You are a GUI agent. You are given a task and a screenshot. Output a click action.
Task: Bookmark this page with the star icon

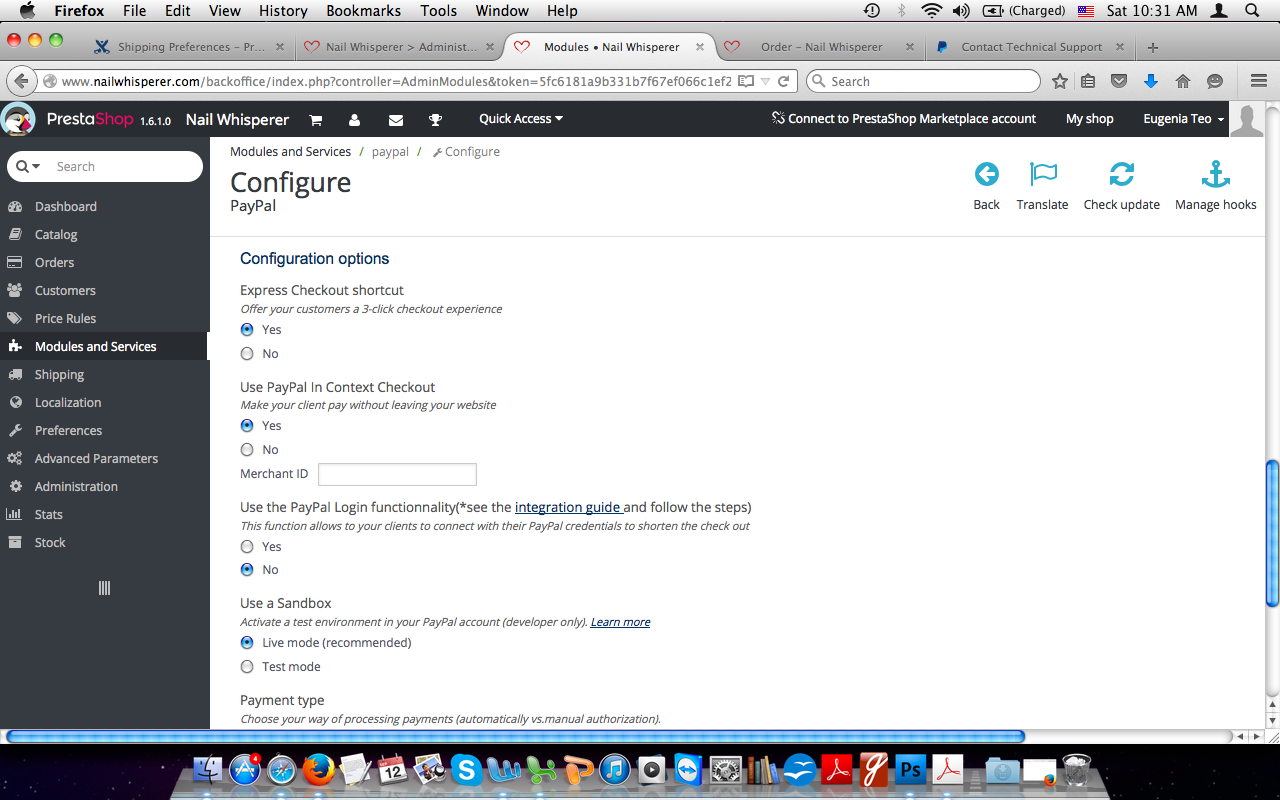pyautogui.click(x=1060, y=81)
